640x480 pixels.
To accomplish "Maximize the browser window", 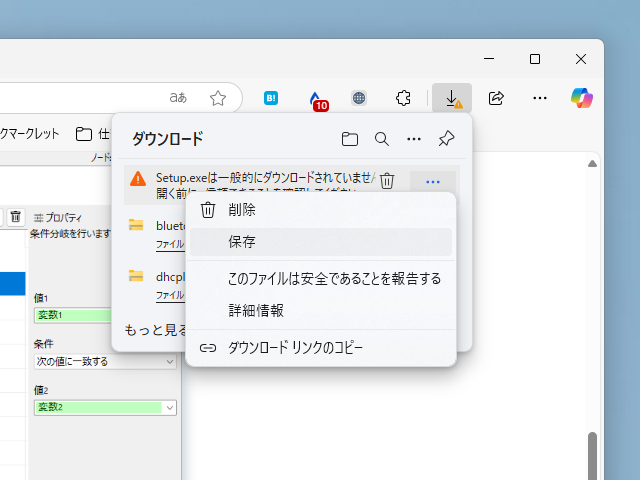I will point(535,59).
